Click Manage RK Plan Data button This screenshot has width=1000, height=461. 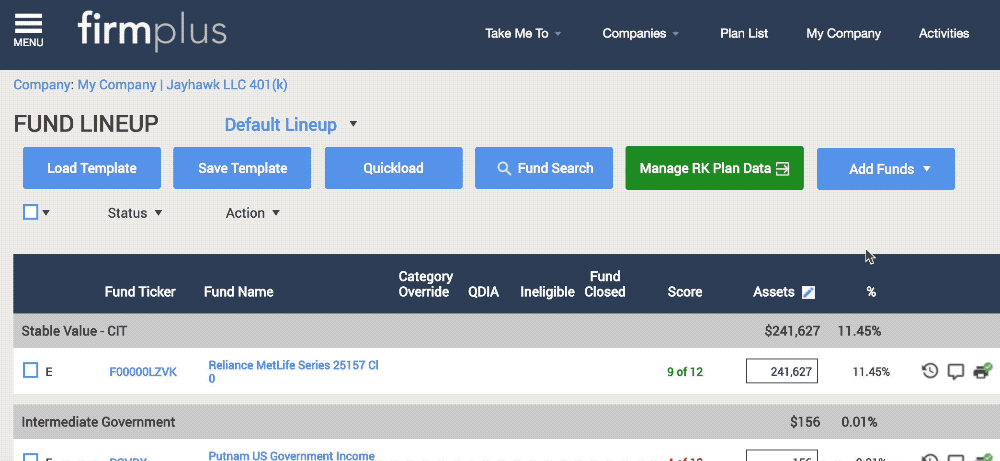click(714, 168)
